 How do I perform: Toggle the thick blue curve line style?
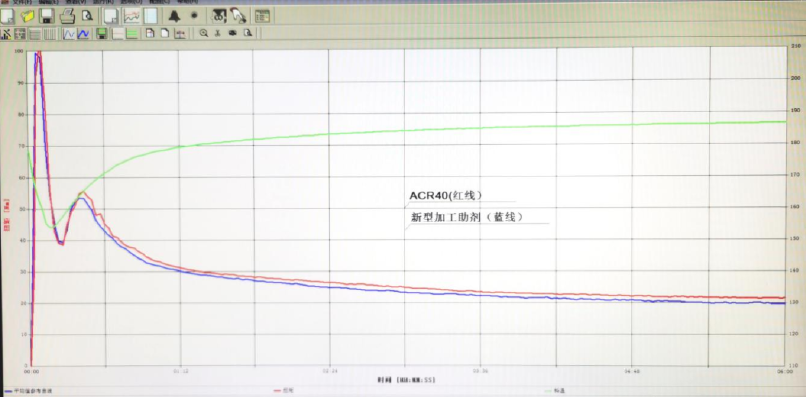click(x=84, y=34)
